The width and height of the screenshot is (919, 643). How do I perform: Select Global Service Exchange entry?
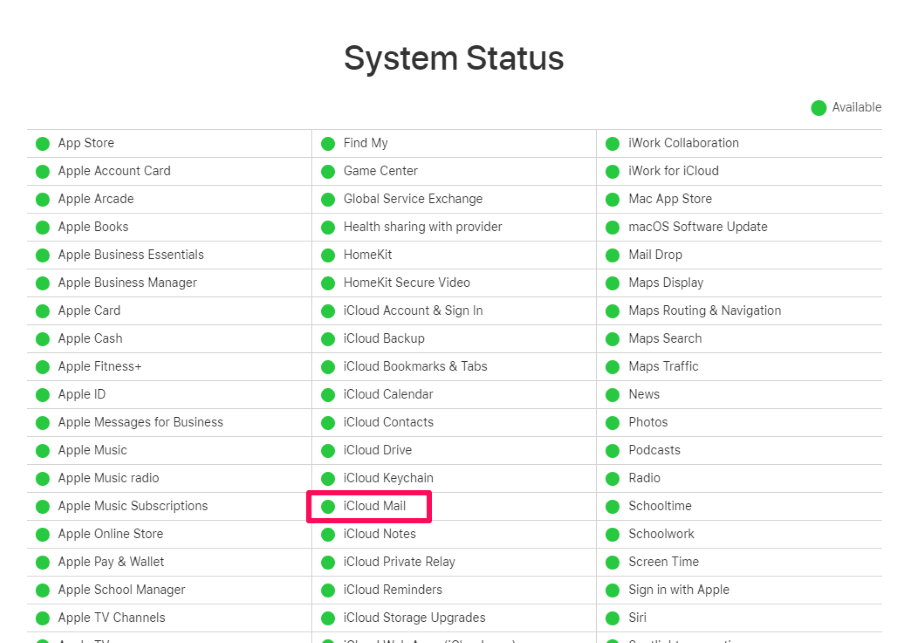[x=413, y=199]
